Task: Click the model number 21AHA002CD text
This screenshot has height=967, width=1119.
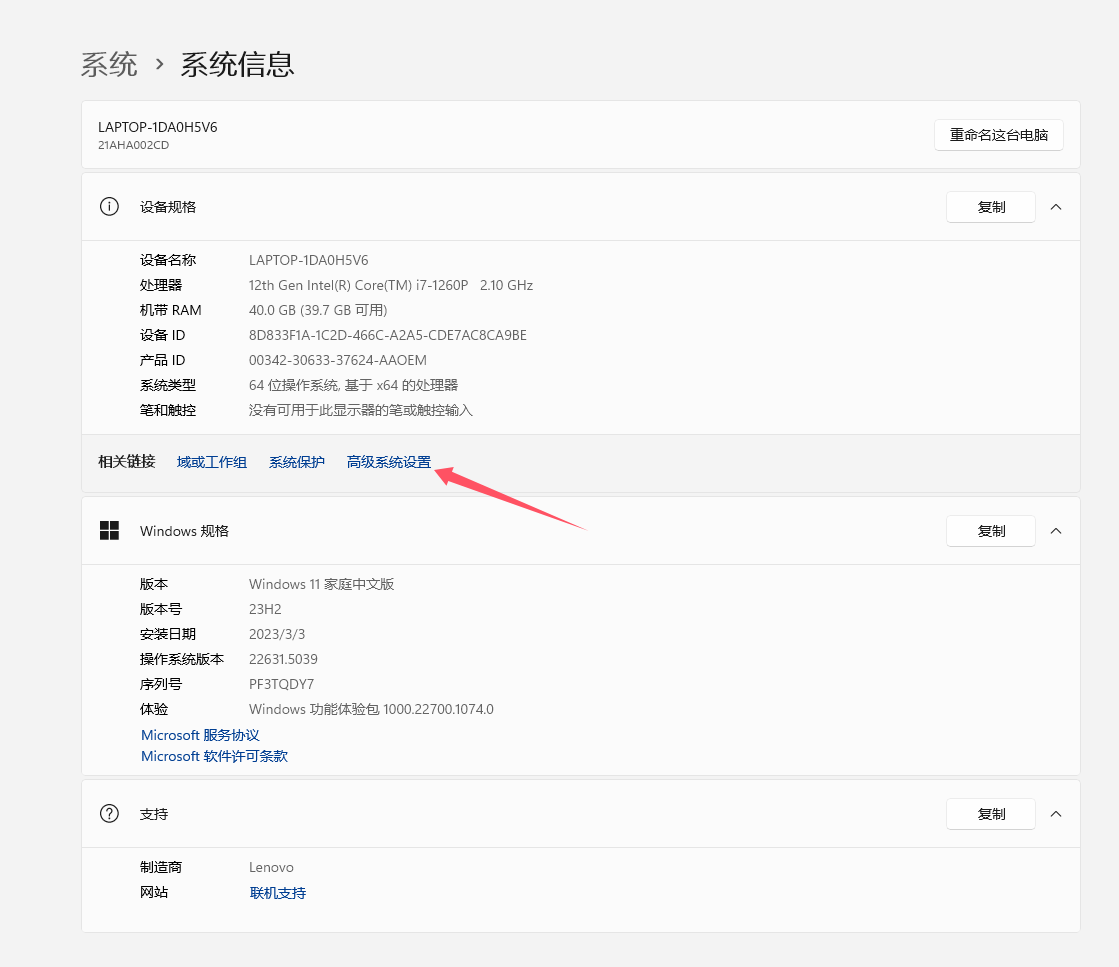Action: pyautogui.click(x=133, y=145)
